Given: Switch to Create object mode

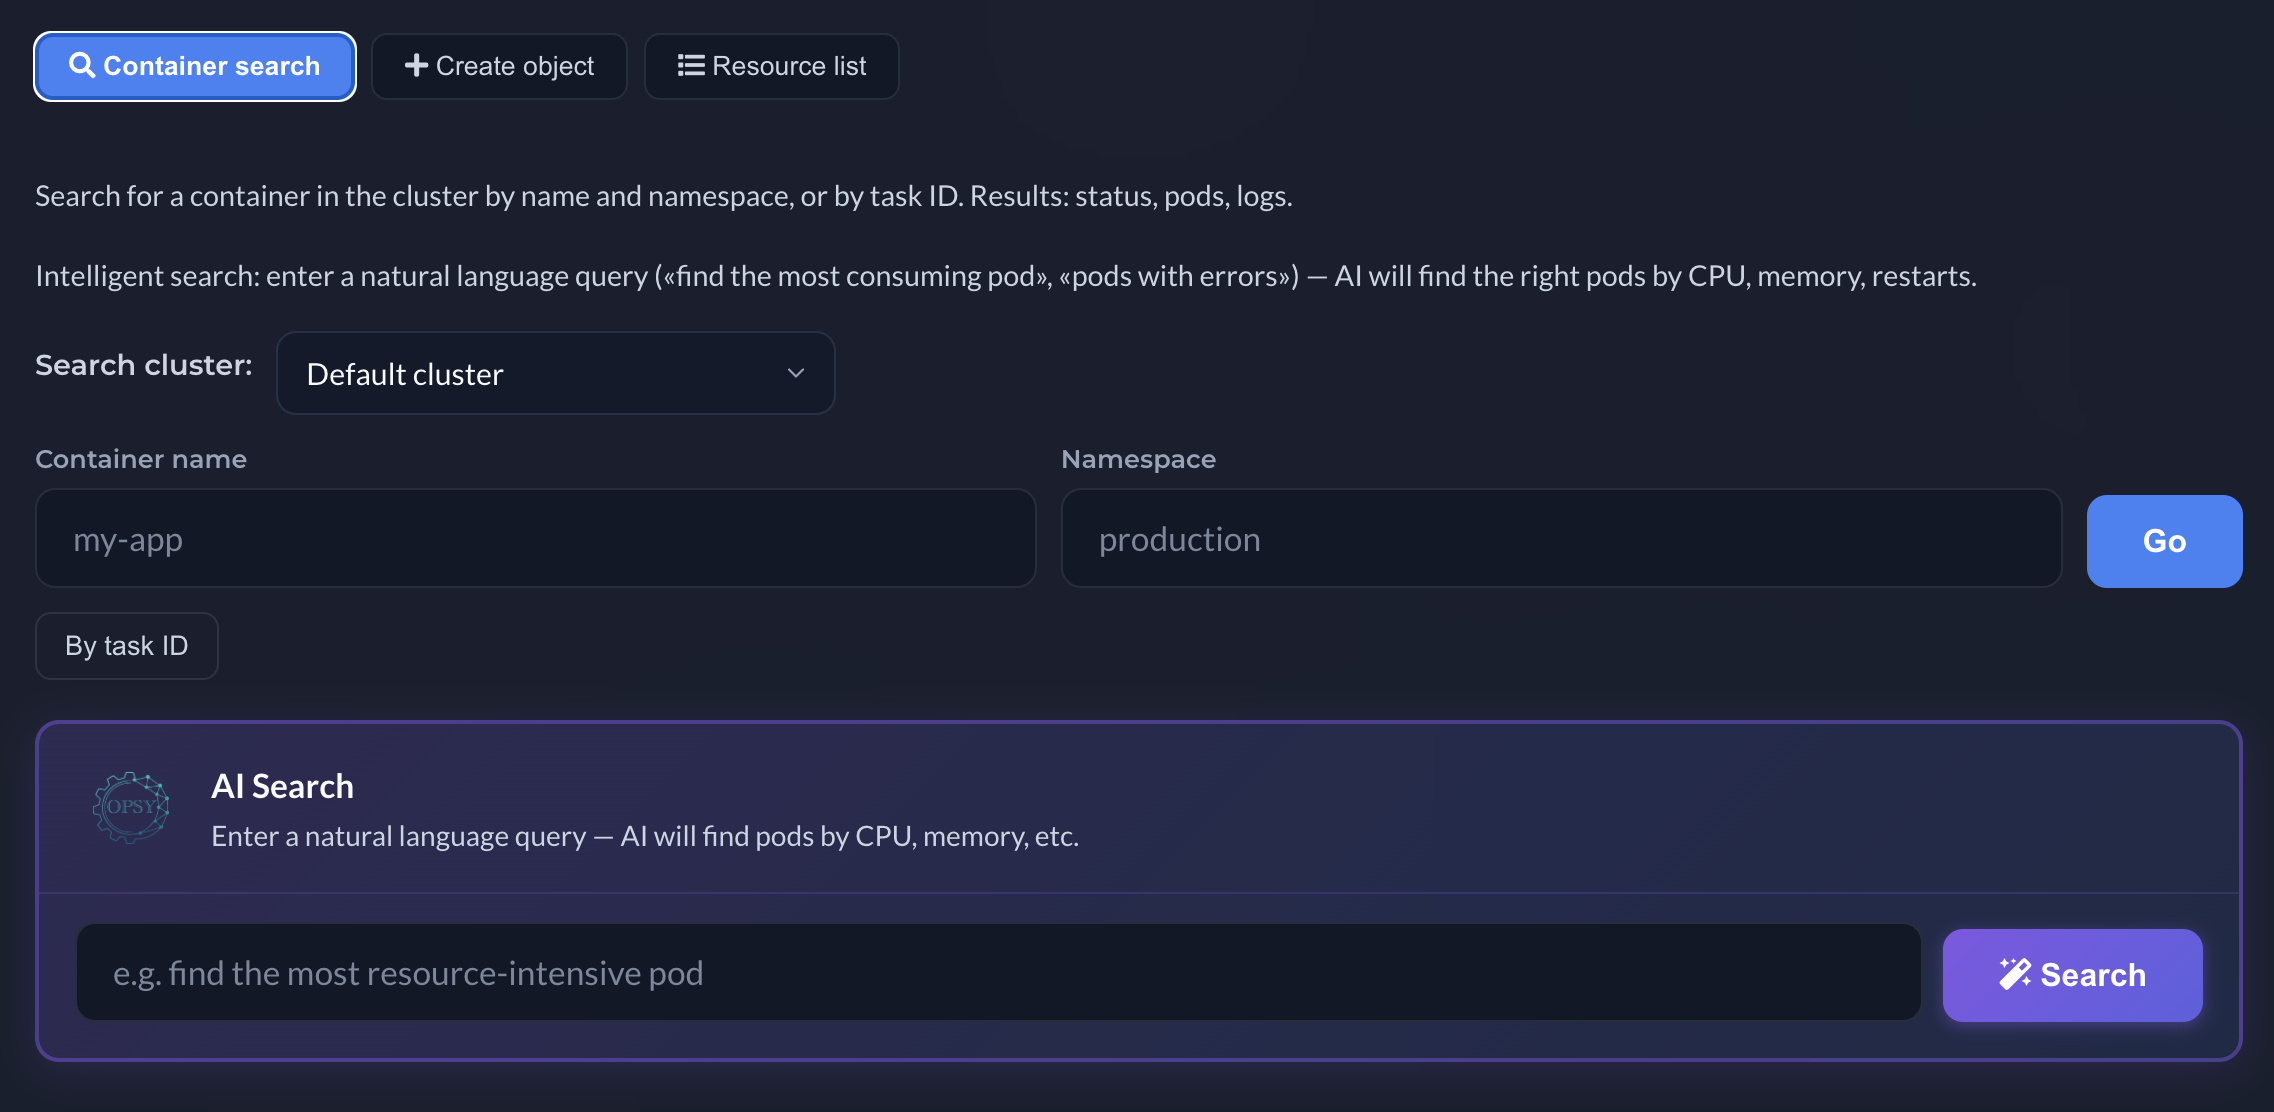Looking at the screenshot, I should coord(499,65).
